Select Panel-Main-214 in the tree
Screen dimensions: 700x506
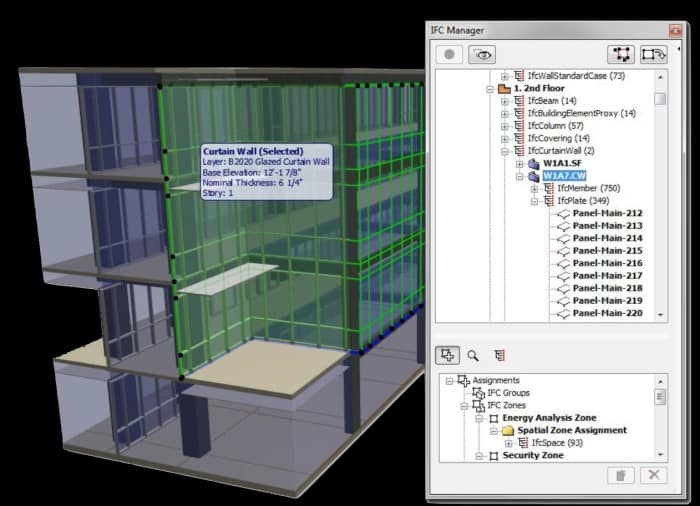(607, 238)
